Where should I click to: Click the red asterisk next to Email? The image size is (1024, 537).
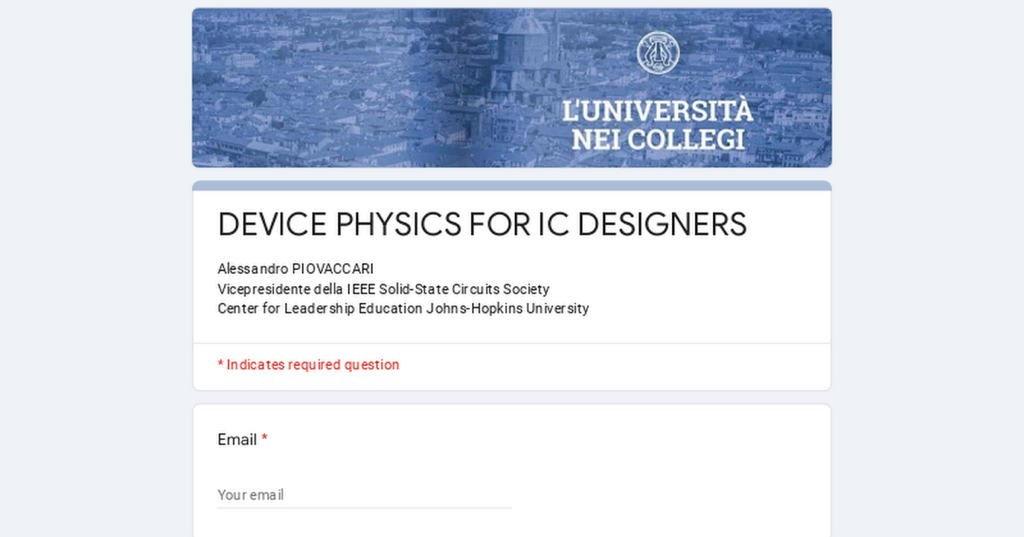pyautogui.click(x=264, y=440)
